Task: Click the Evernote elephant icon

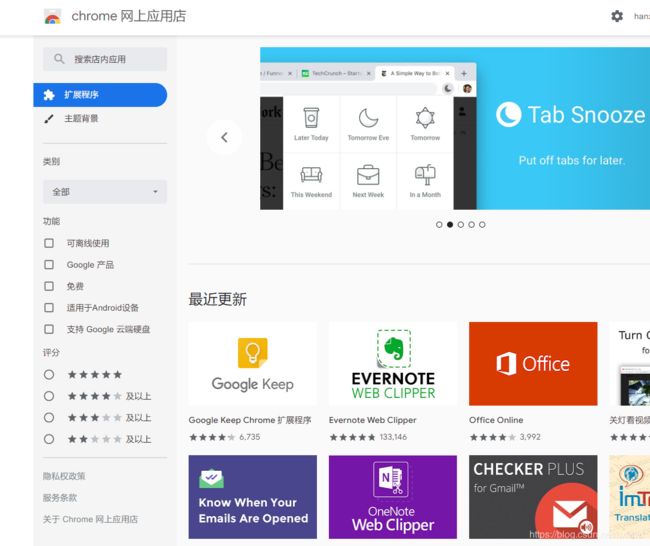Action: tap(394, 348)
